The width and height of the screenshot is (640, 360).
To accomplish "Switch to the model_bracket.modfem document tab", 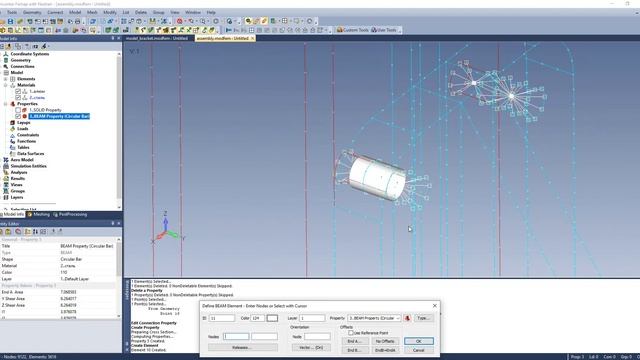I will point(157,38).
